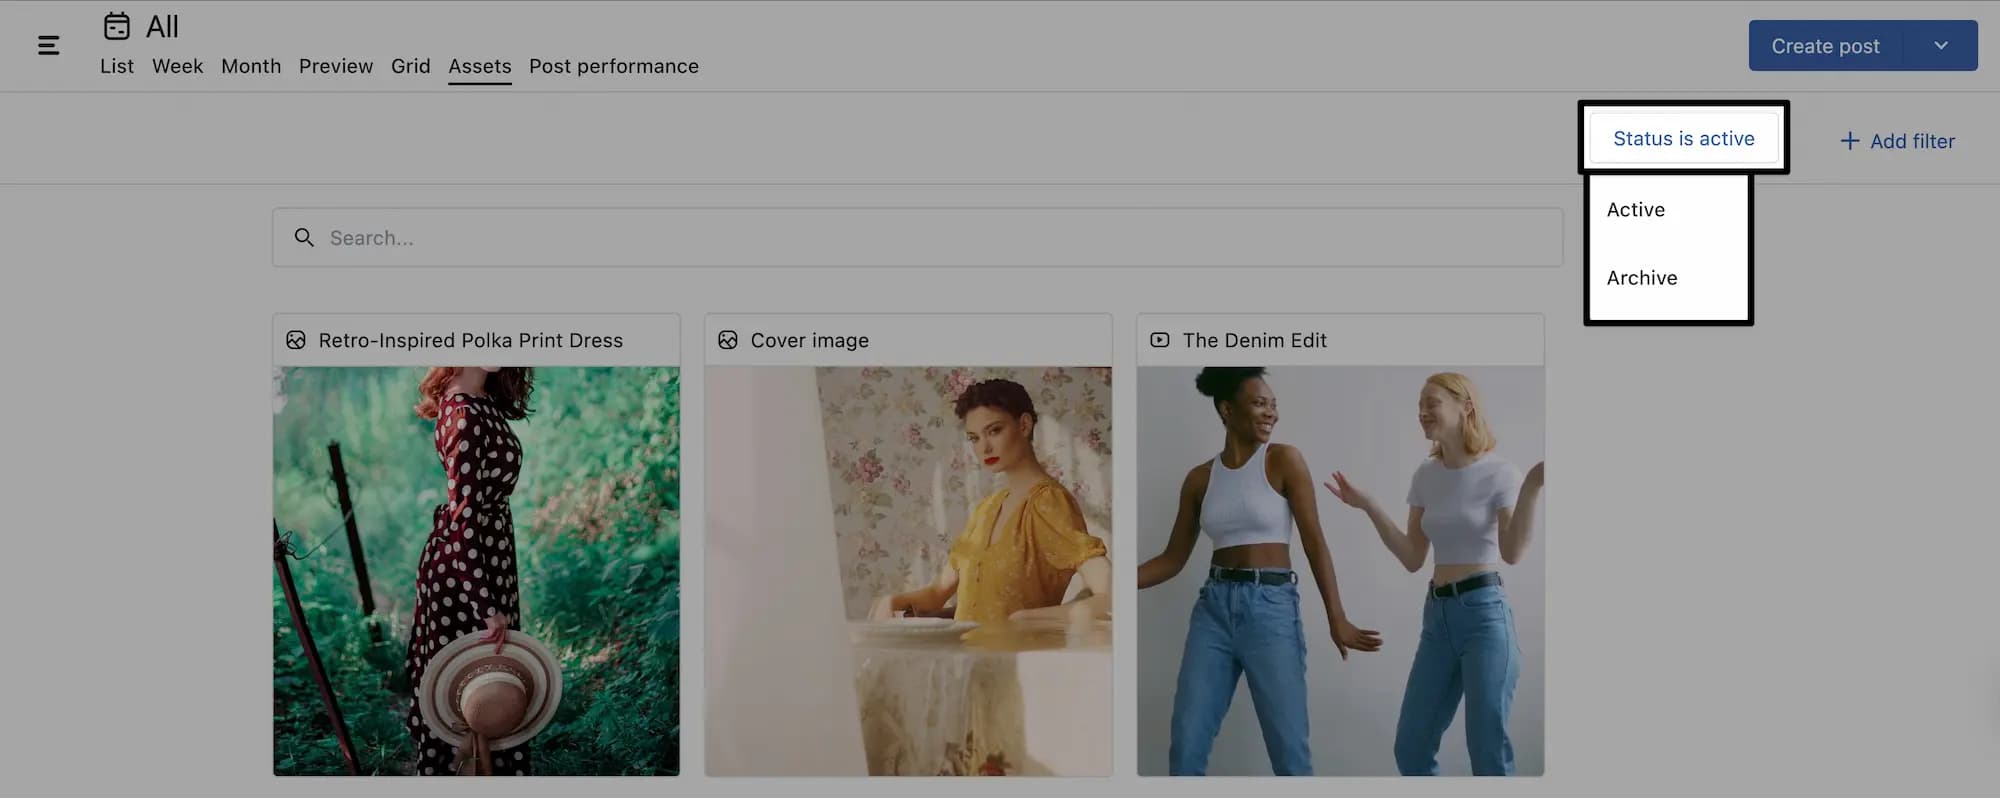
Task: Open the Status is active filter
Action: click(1683, 139)
